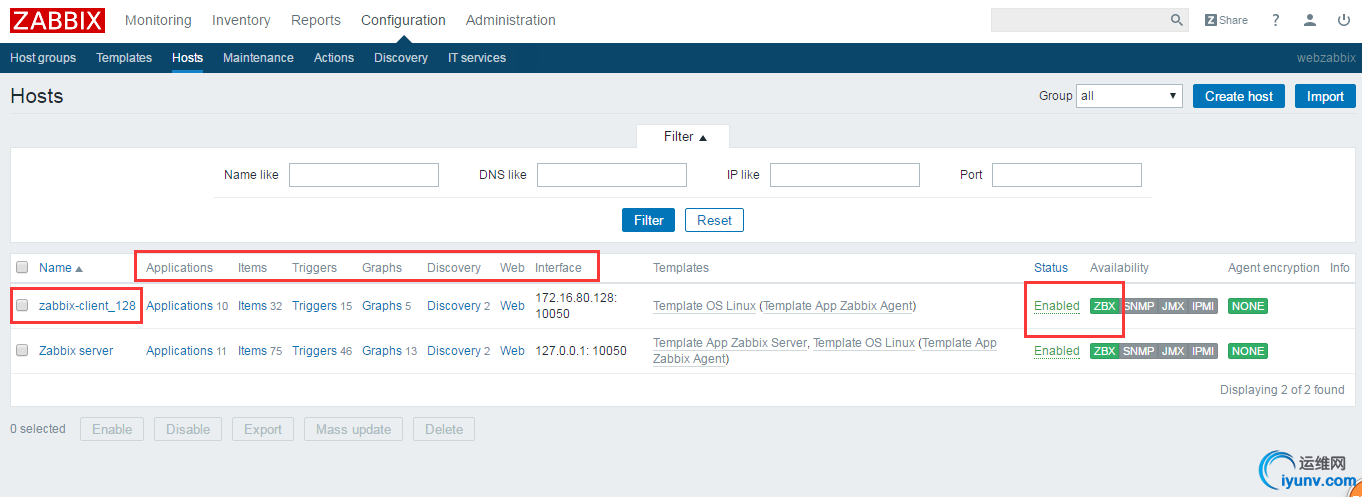Open the Zabbix Share link
The image size is (1362, 497).
pyautogui.click(x=1226, y=20)
